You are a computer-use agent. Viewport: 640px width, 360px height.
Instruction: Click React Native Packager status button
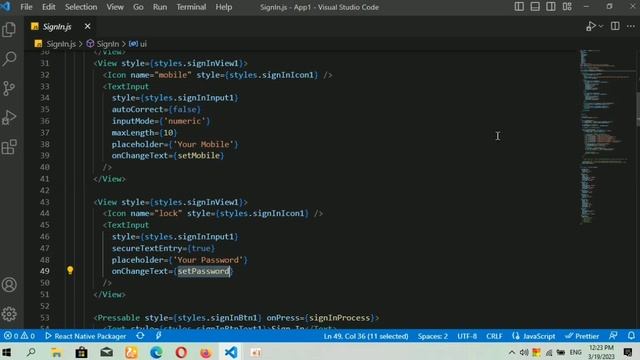[x=85, y=336]
